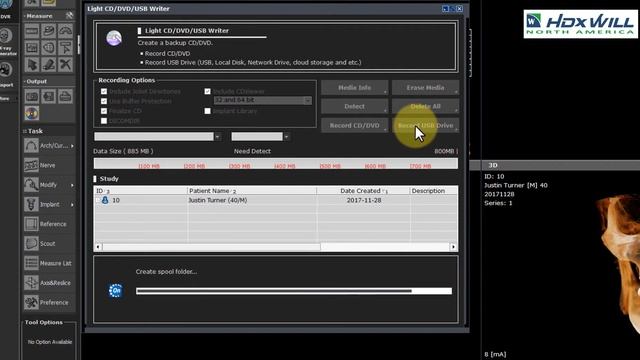The height and width of the screenshot is (360, 640).
Task: Select the text annotation arrow tool
Action: [x=65, y=48]
